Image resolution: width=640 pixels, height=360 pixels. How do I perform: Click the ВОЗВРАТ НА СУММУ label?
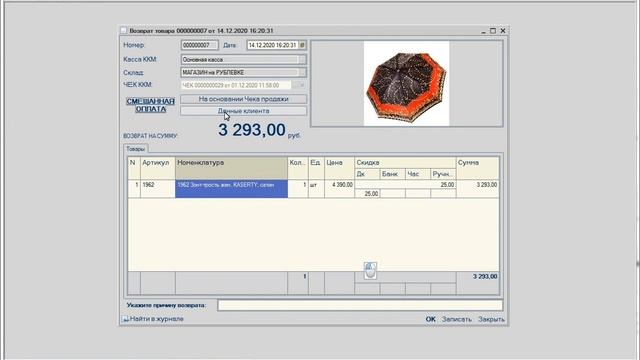151,136
